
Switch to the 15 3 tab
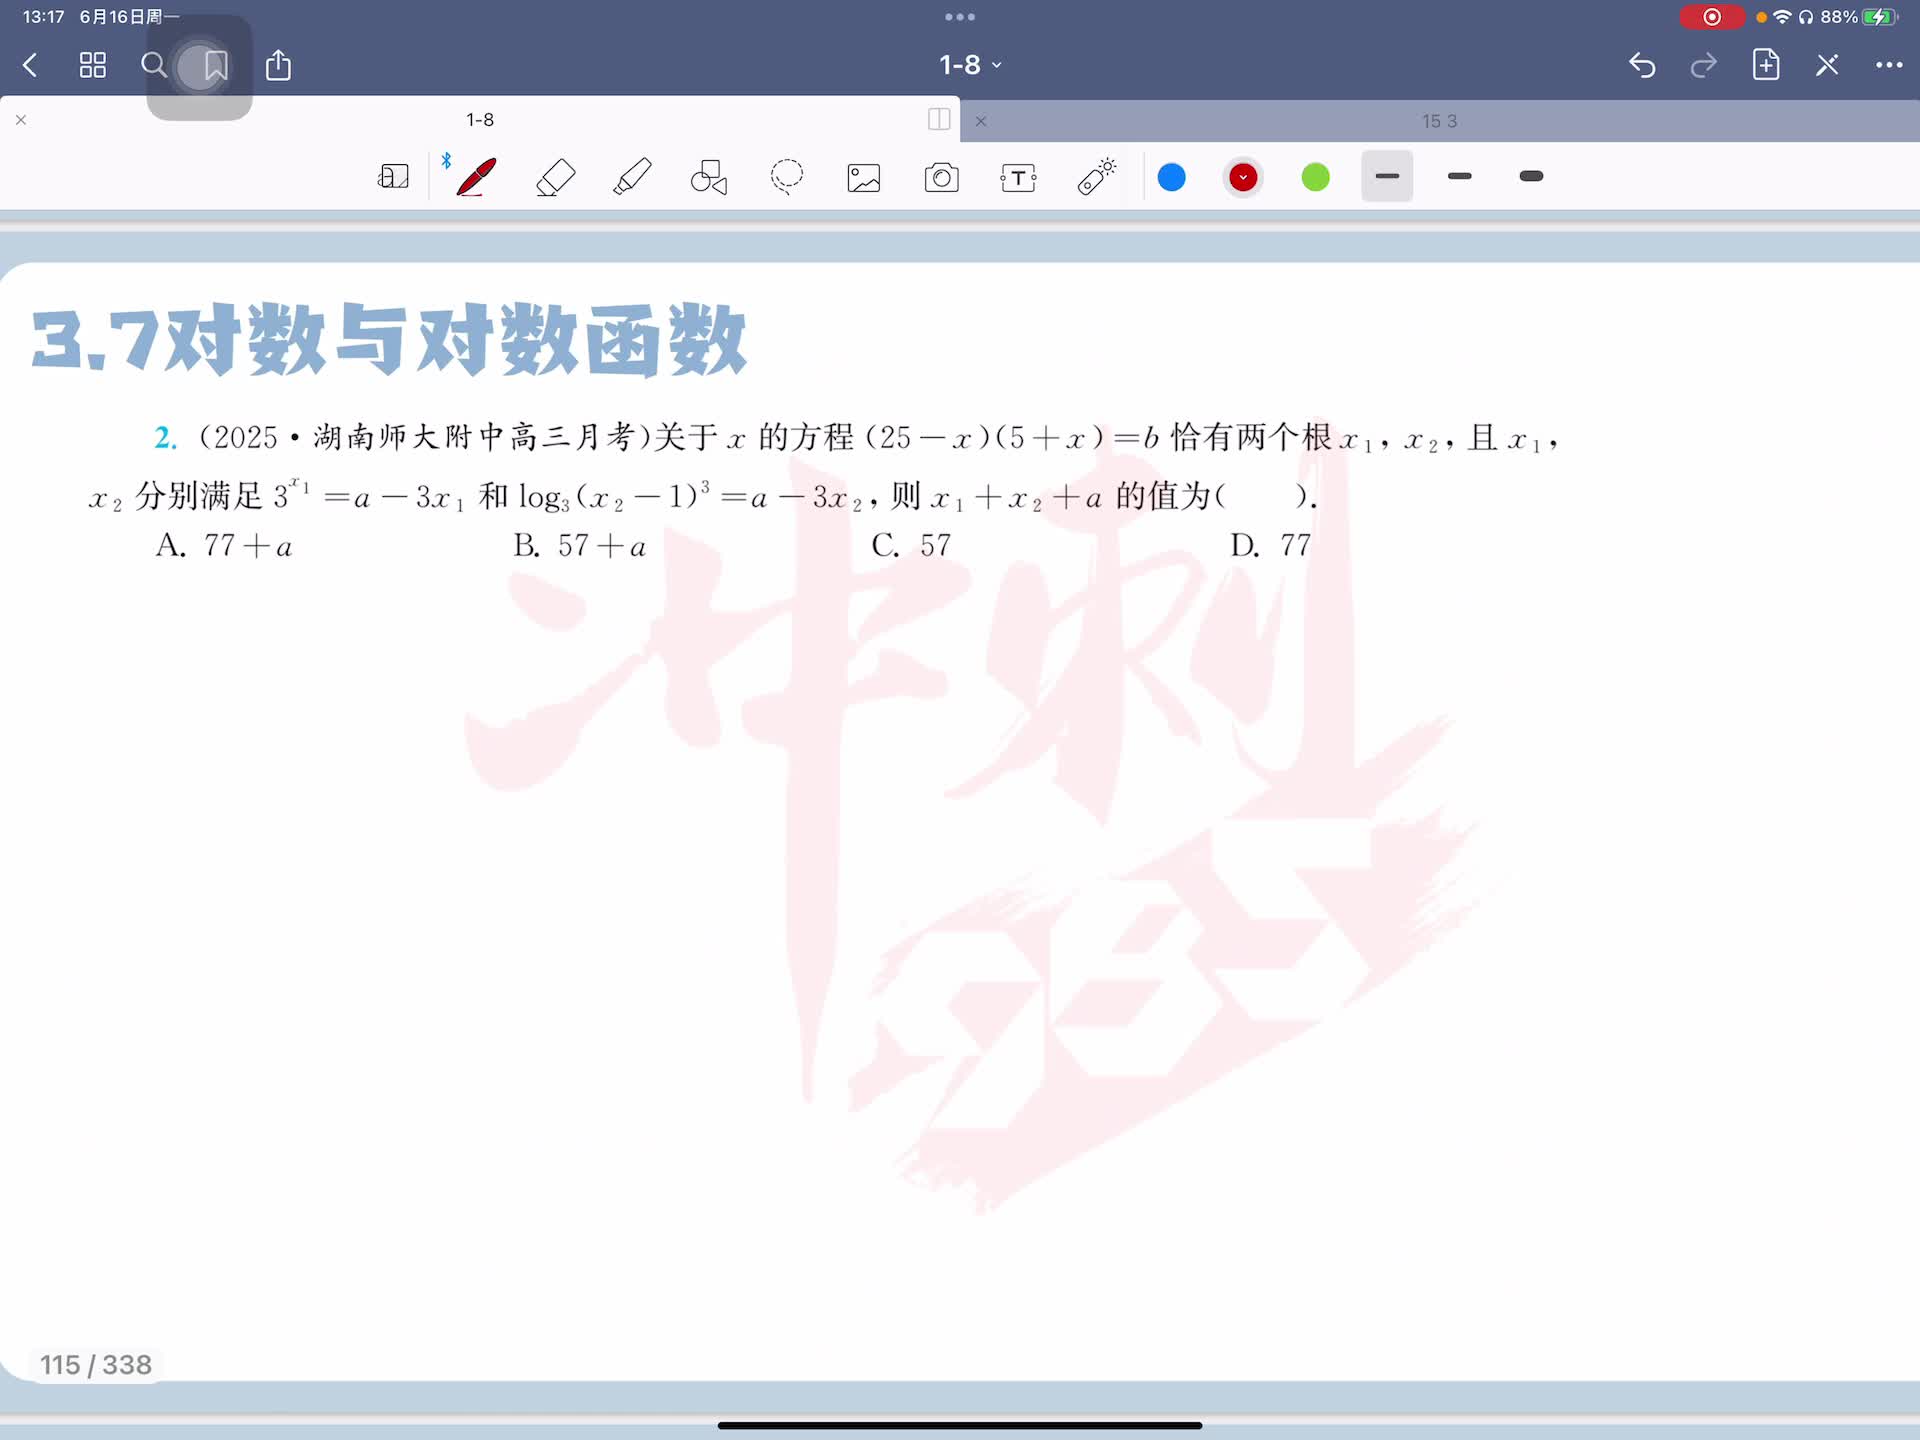pyautogui.click(x=1438, y=121)
